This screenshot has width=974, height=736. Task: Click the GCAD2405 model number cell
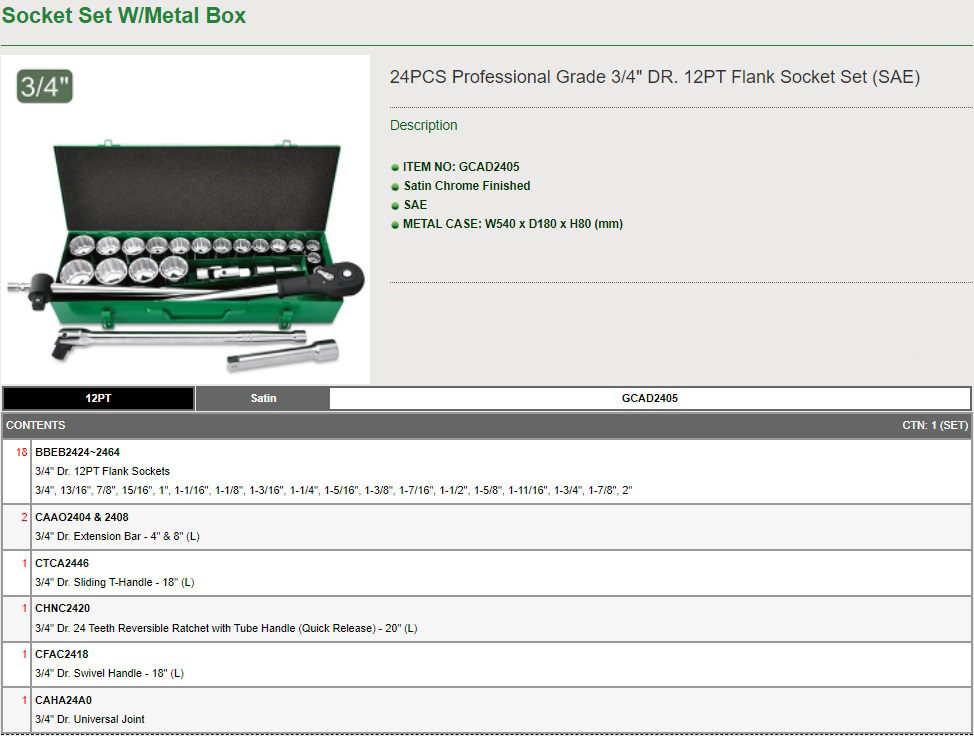point(650,398)
